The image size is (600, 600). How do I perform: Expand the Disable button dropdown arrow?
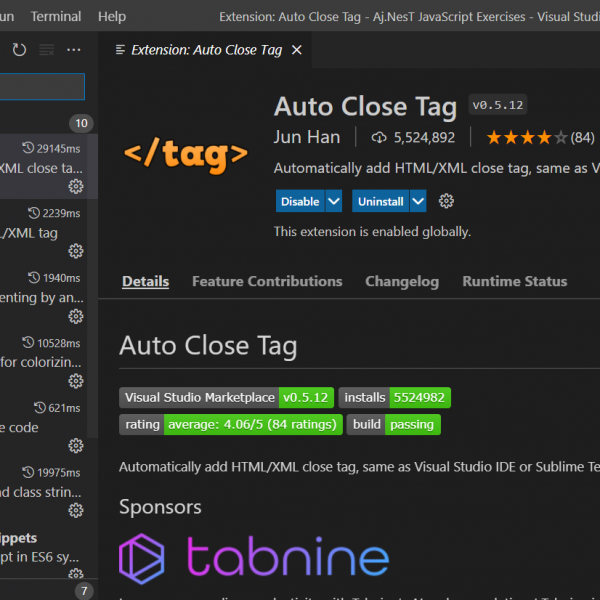pos(334,201)
